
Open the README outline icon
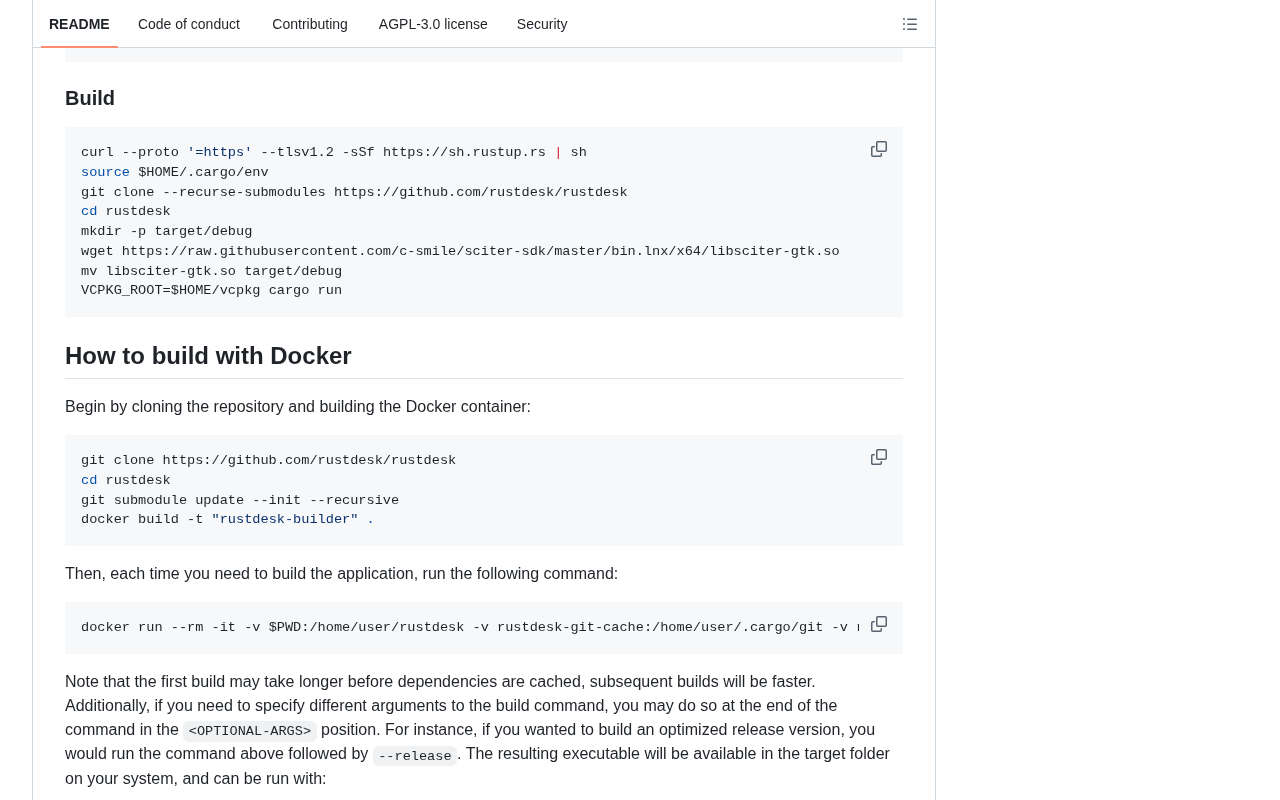tap(910, 24)
